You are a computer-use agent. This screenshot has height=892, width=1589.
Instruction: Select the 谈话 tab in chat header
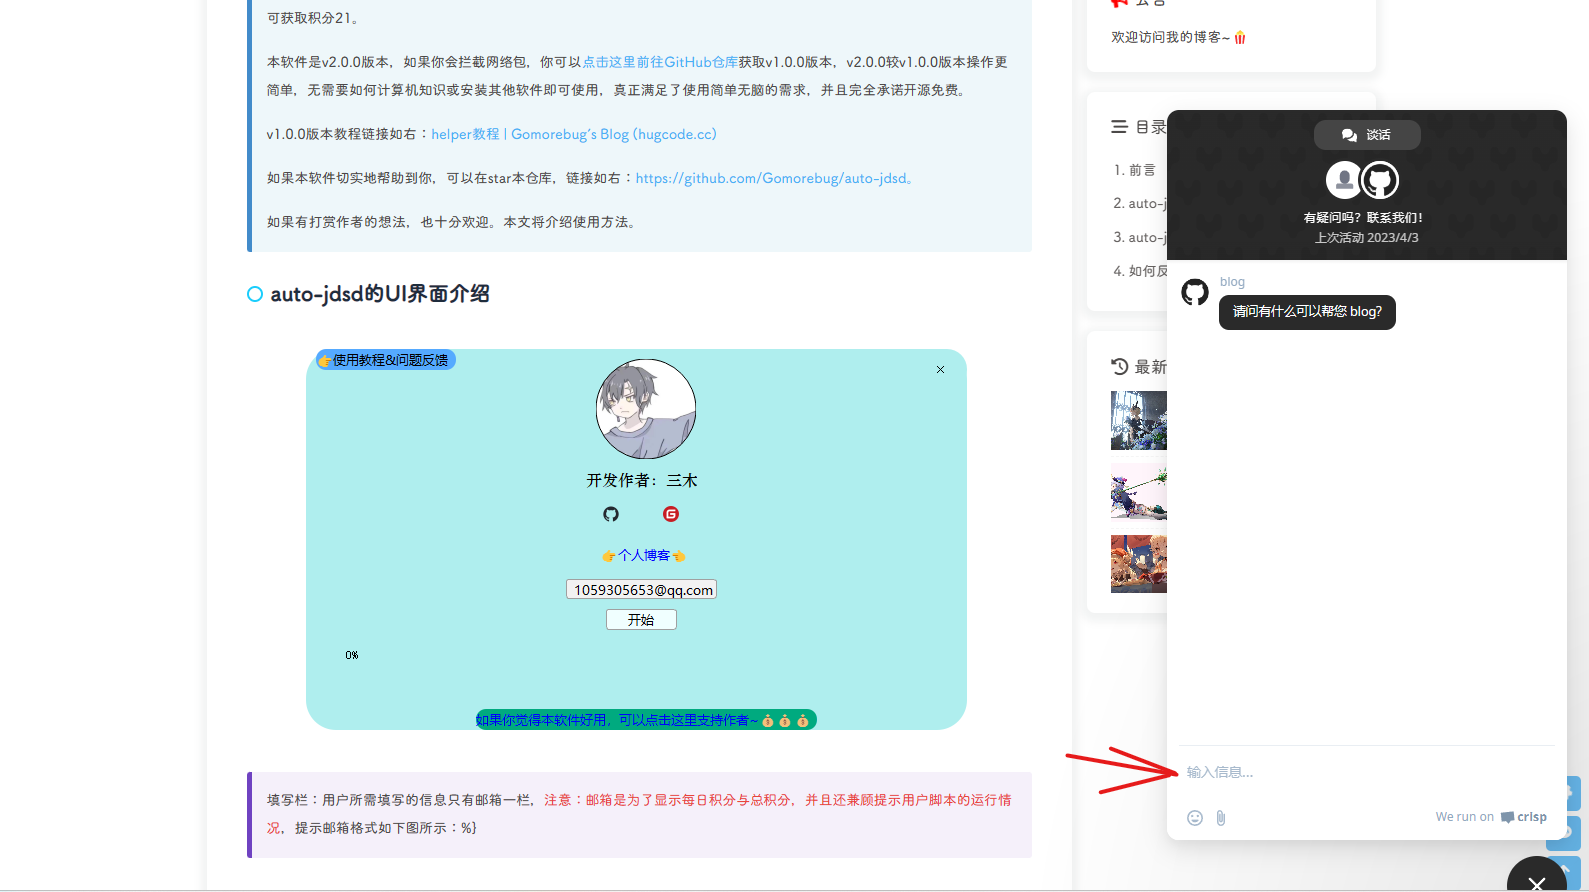(1366, 135)
